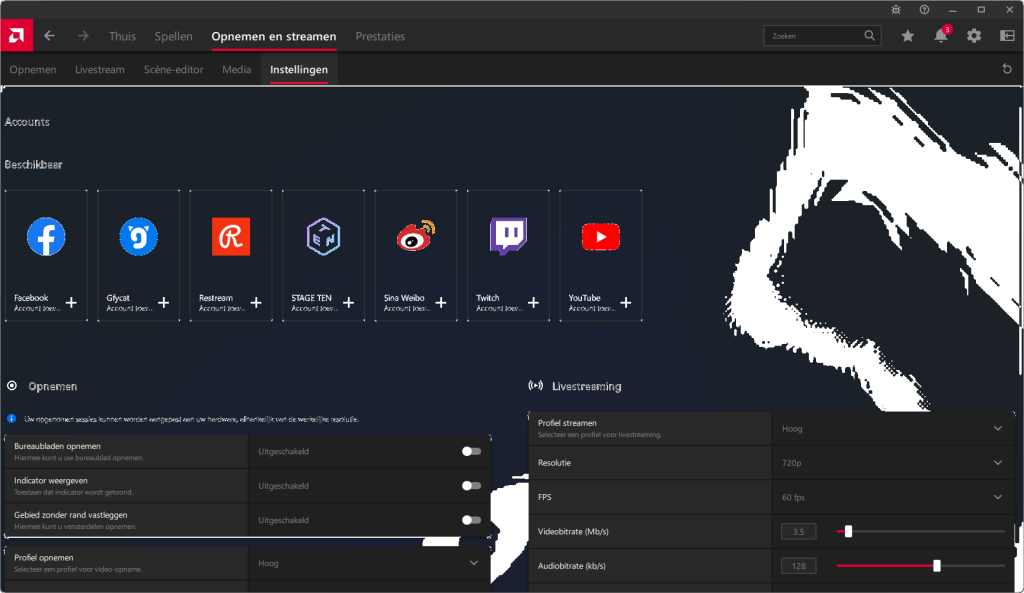Click the Livestreaming section heading
Viewport: 1024px width, 593px height.
(586, 386)
